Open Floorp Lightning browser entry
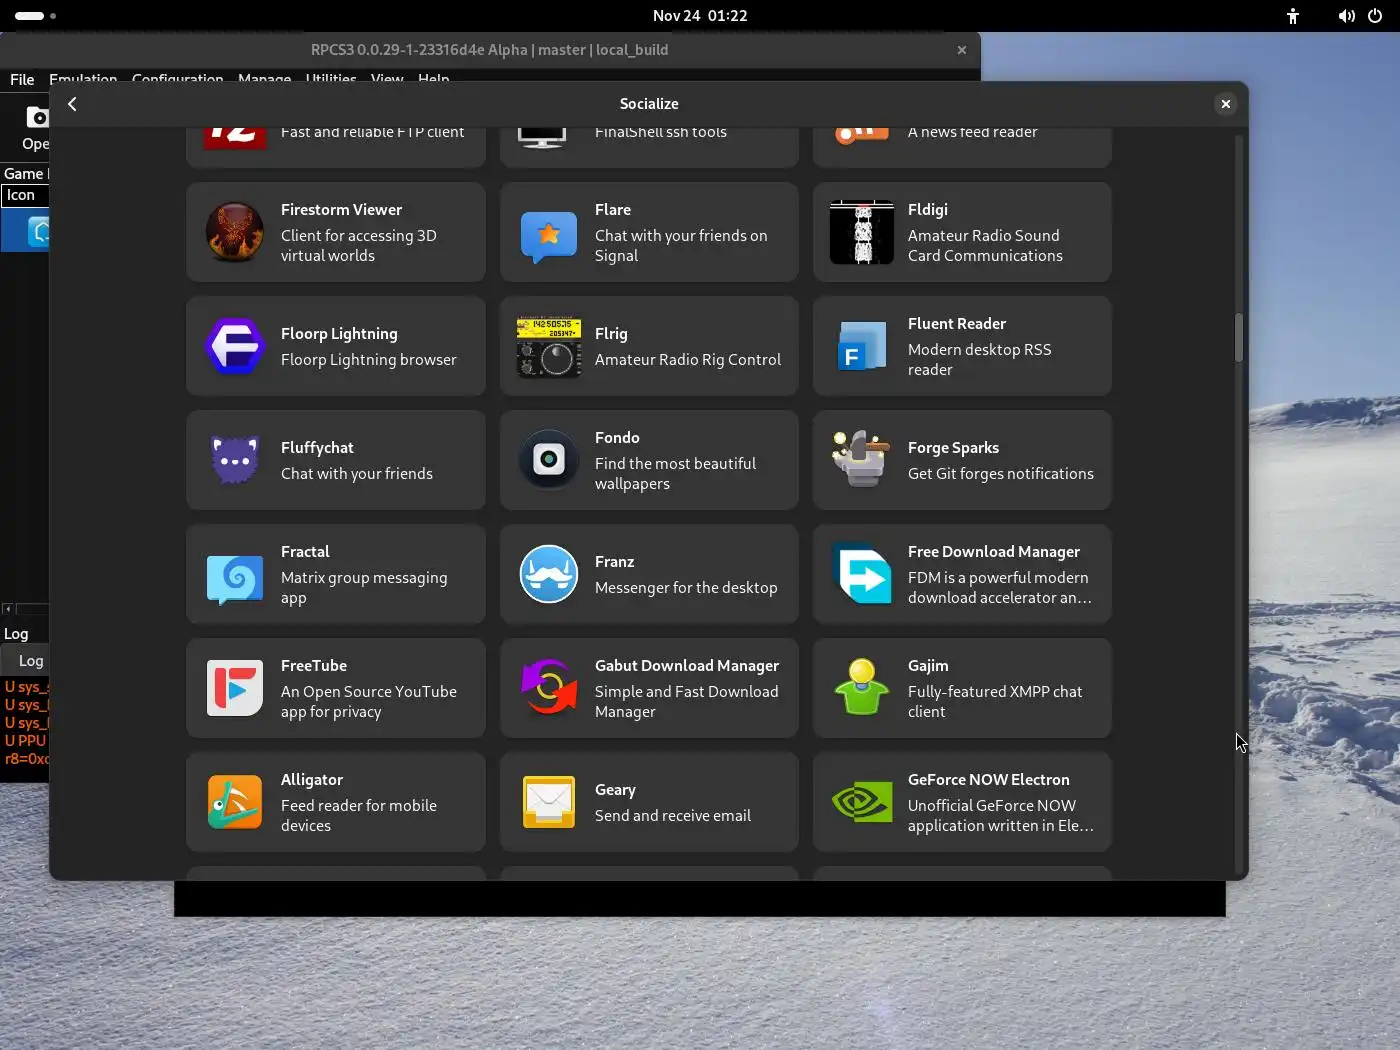The image size is (1400, 1050). coord(336,346)
